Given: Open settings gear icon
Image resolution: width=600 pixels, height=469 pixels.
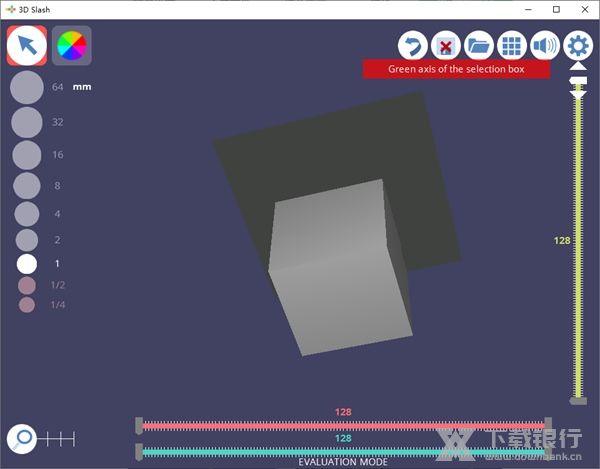Looking at the screenshot, I should pos(578,46).
